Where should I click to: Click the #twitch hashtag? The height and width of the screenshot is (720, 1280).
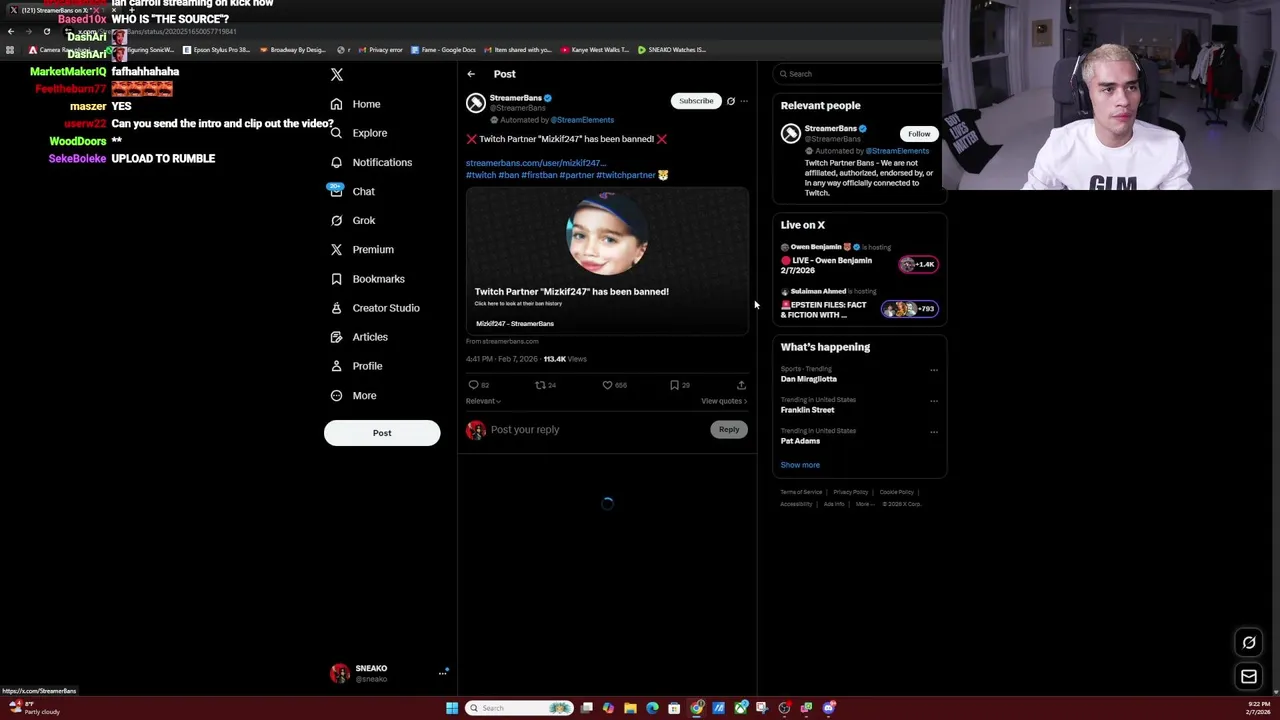(x=481, y=175)
